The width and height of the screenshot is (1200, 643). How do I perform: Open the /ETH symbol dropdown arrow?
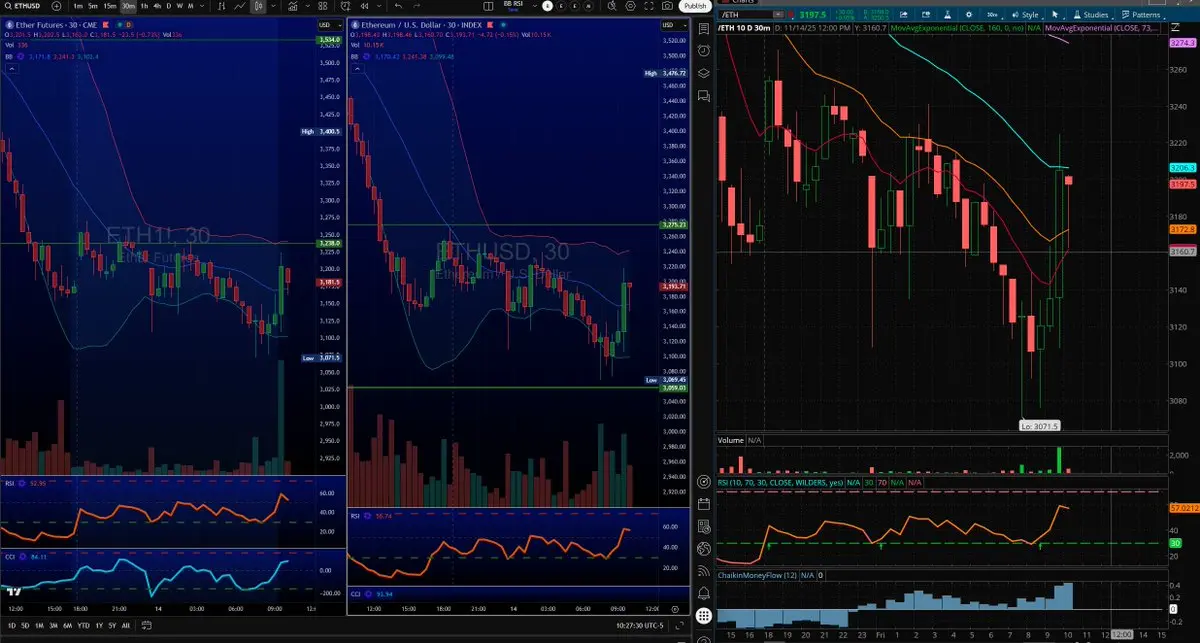point(778,15)
